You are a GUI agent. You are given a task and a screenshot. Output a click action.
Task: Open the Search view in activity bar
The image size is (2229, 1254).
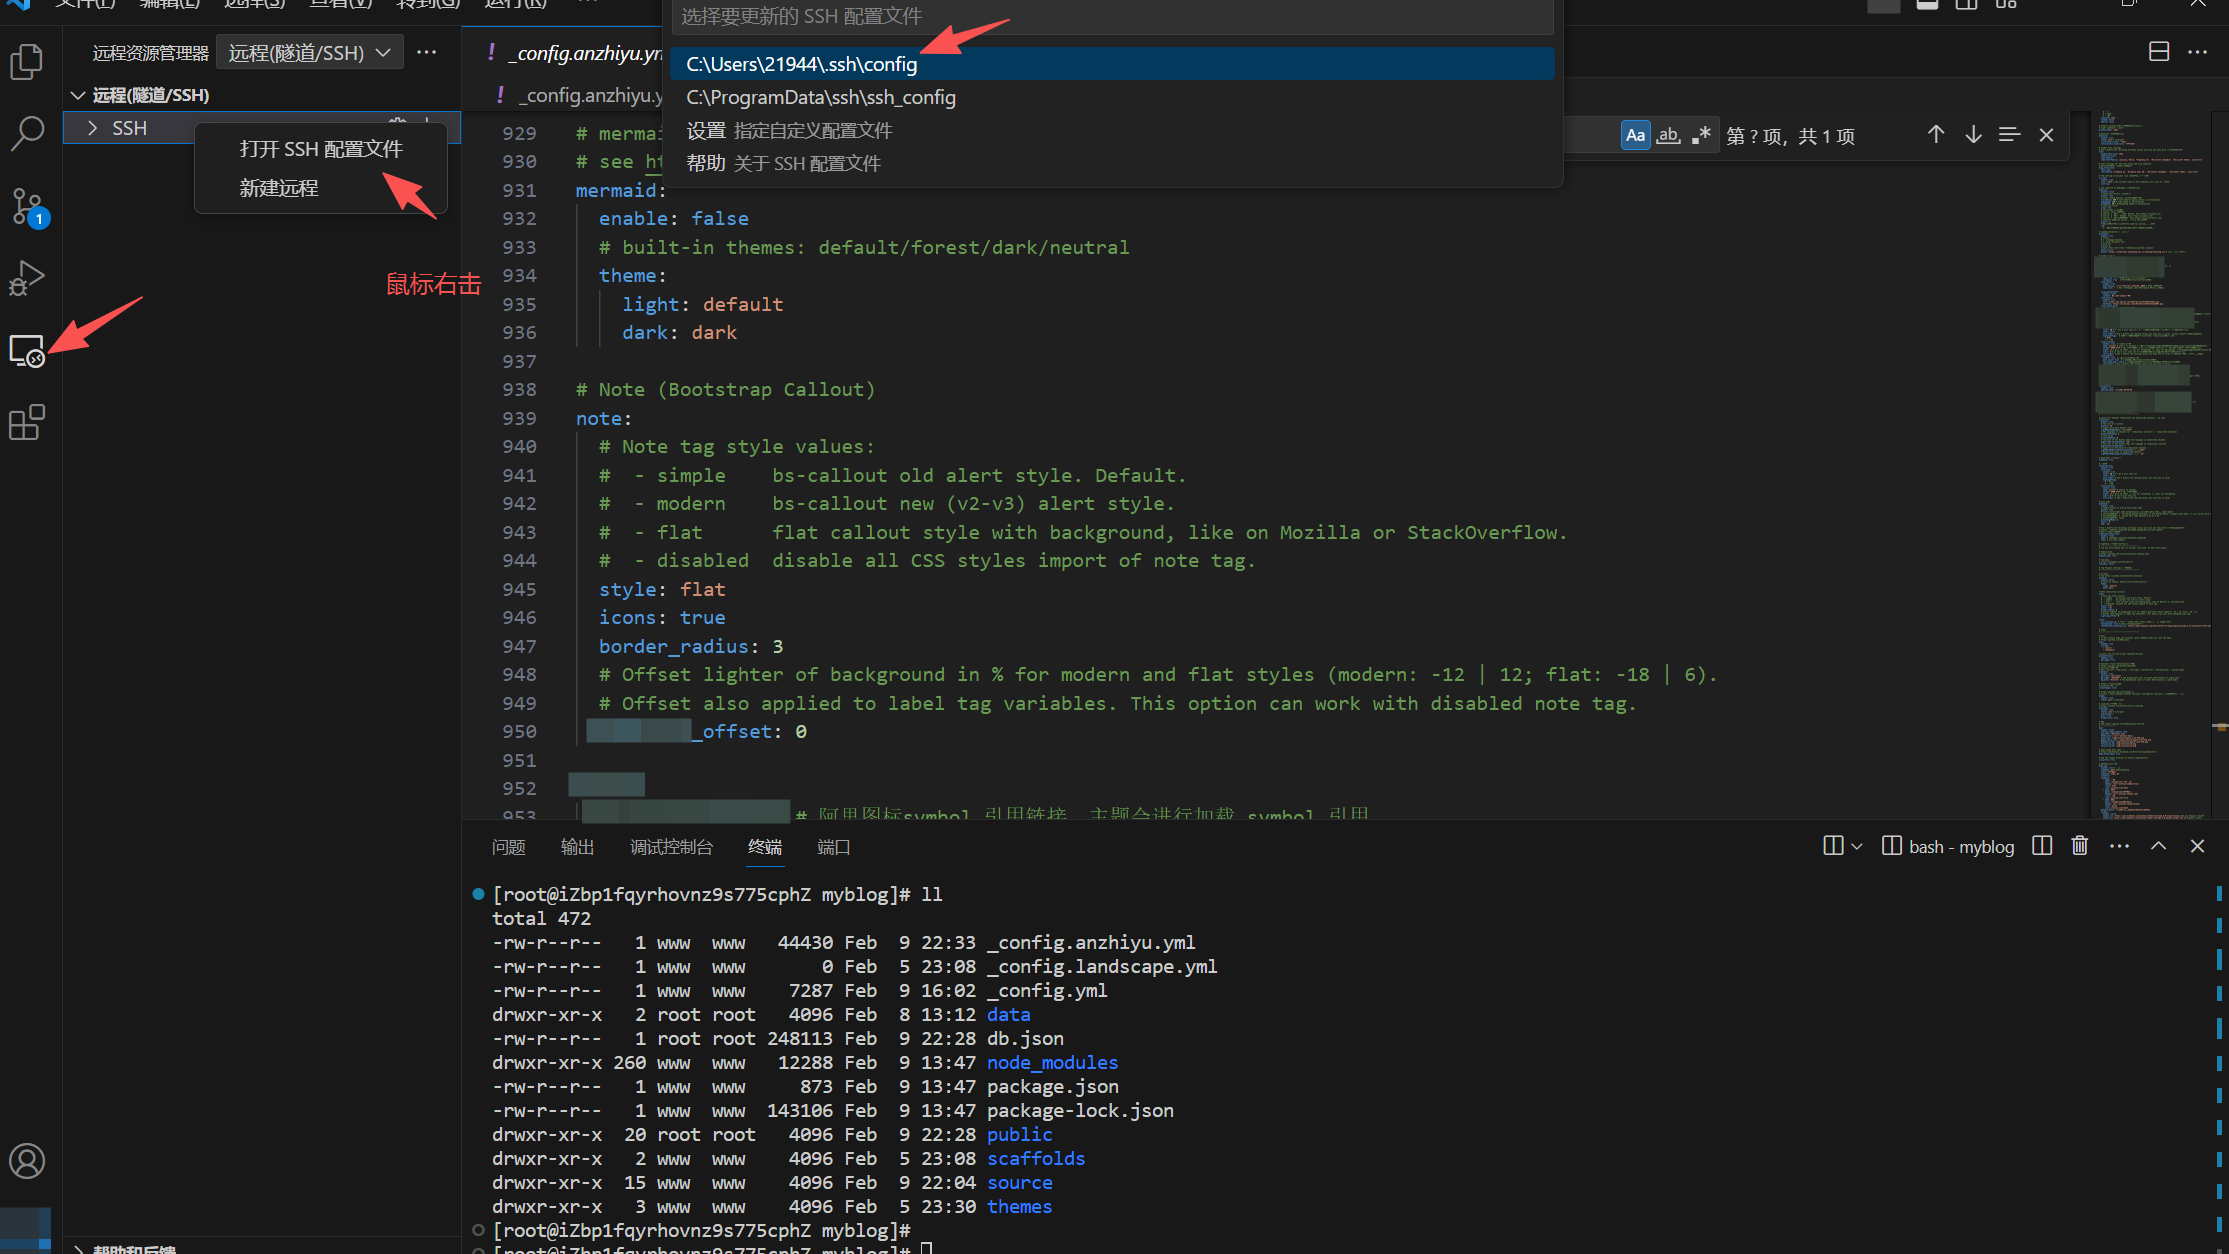point(27,132)
